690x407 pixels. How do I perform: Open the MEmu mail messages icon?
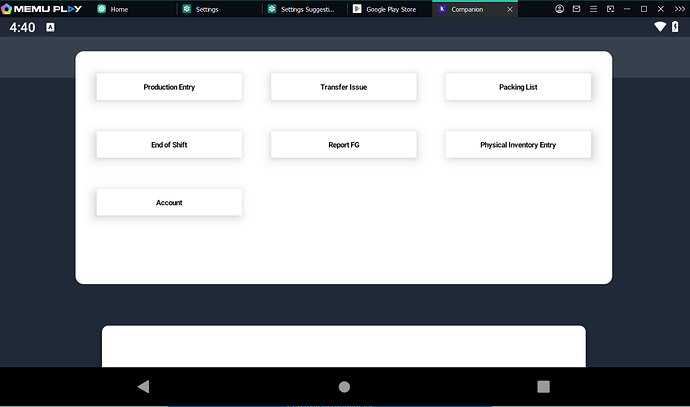576,9
